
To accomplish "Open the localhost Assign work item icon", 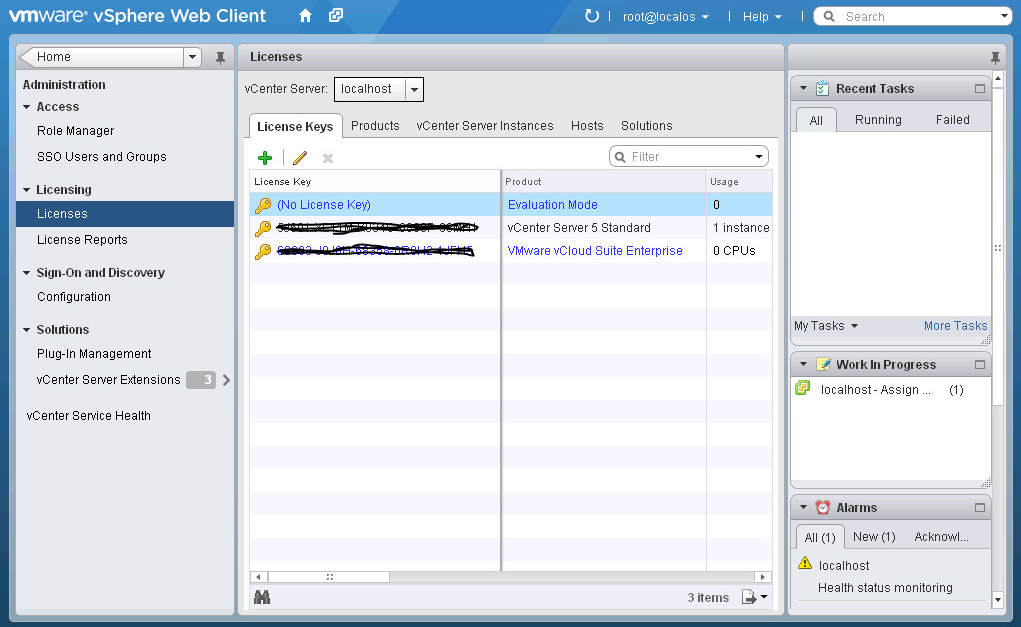I will coord(803,389).
